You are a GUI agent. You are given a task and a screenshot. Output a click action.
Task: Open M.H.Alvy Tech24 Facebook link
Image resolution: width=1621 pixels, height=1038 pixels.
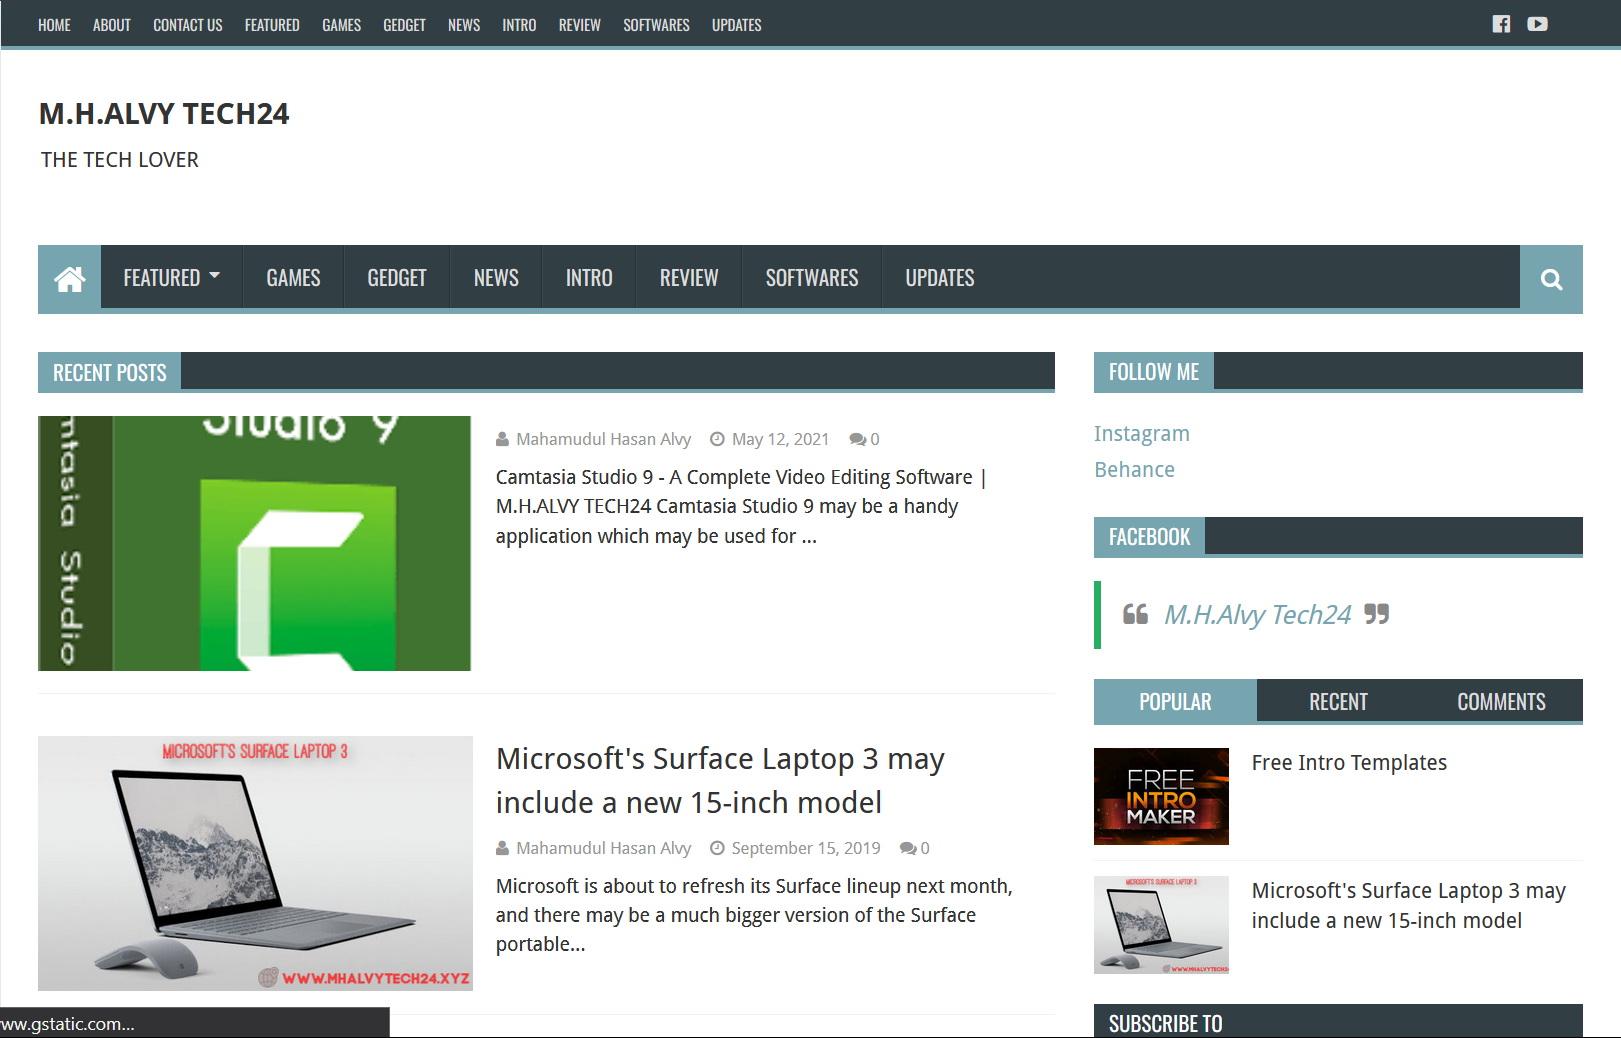pyautogui.click(x=1257, y=614)
